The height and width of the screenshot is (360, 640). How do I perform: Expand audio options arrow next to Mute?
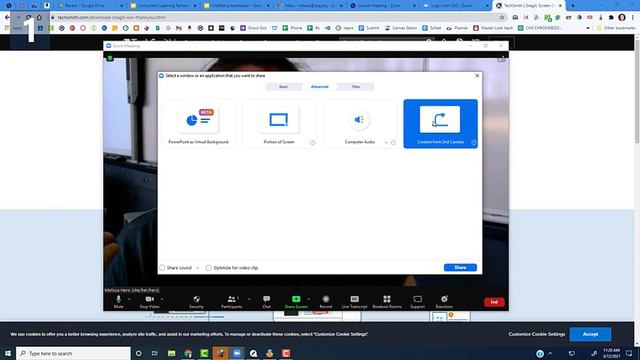click(129, 299)
